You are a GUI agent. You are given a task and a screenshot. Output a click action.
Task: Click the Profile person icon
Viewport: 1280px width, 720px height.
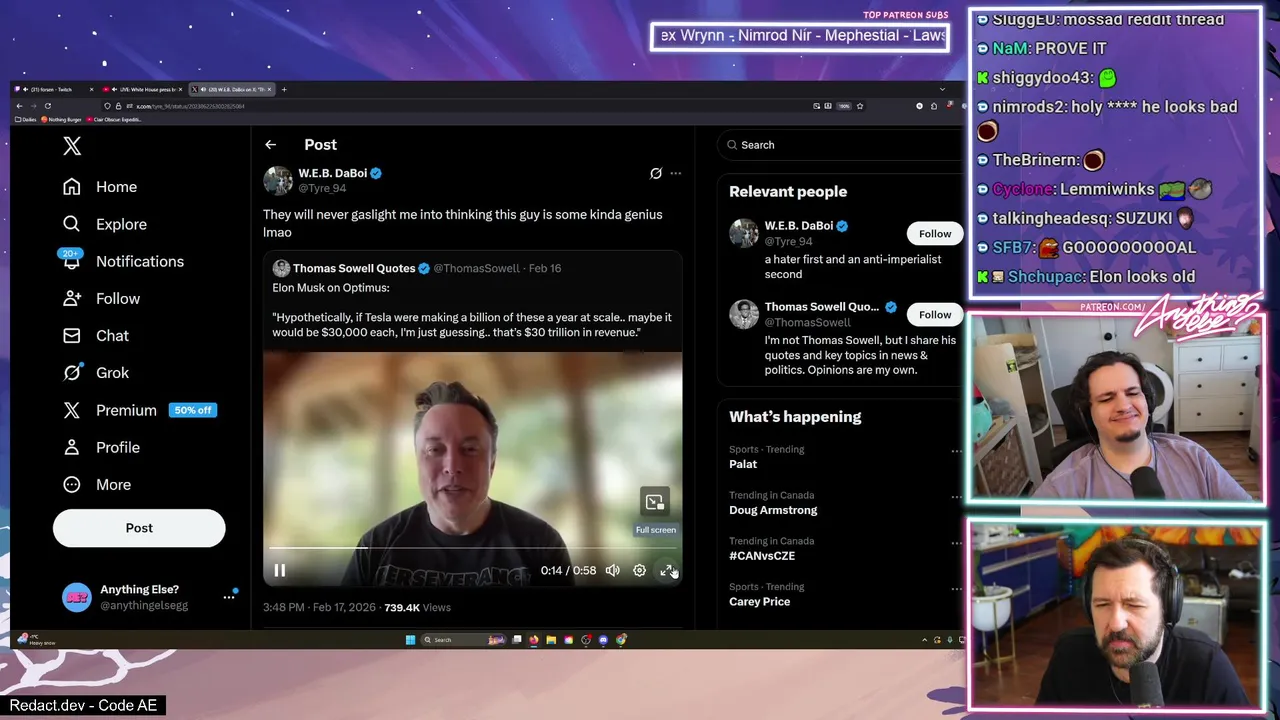coord(72,447)
